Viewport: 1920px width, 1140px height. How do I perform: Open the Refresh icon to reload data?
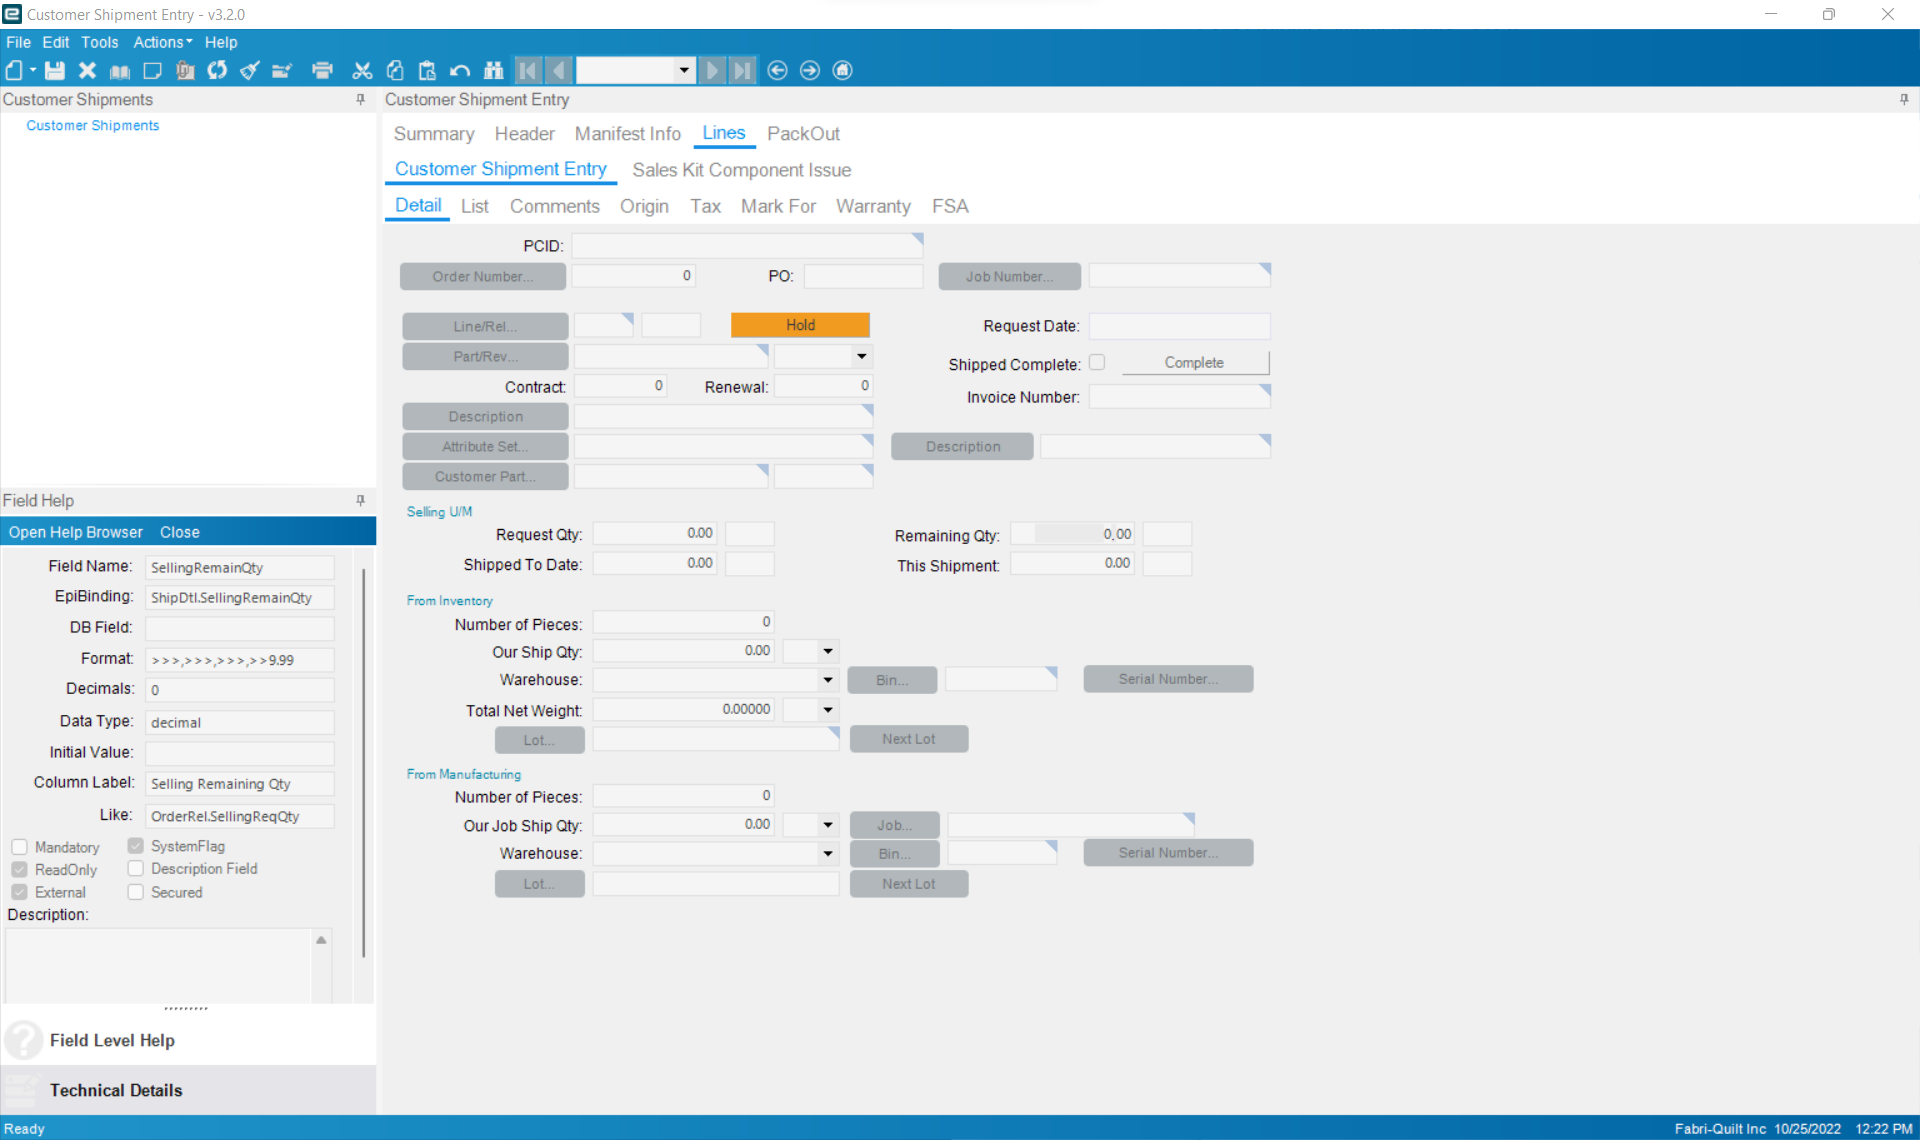click(217, 70)
